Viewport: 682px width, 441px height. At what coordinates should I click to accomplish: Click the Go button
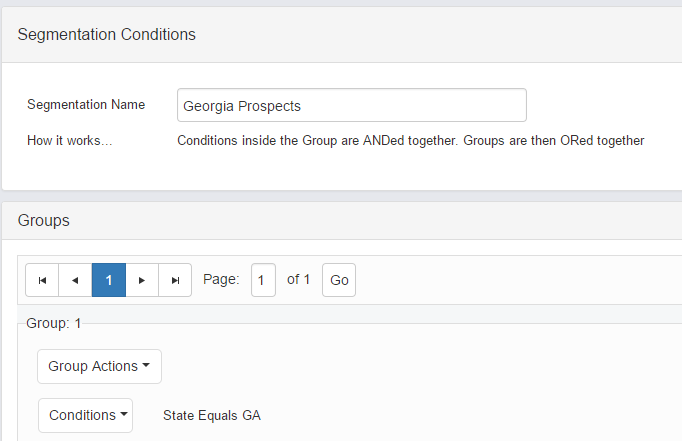point(339,281)
